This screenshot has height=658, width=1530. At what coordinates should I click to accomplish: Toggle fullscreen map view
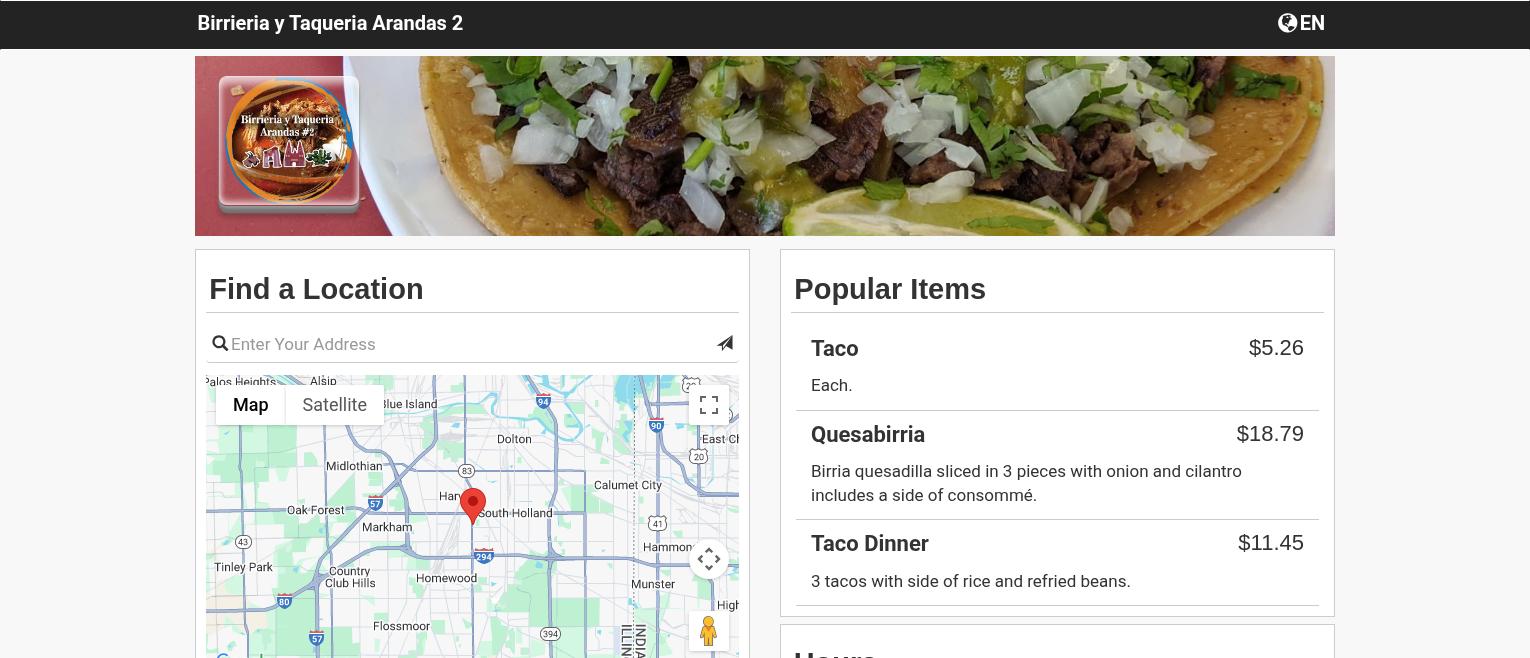(x=709, y=405)
